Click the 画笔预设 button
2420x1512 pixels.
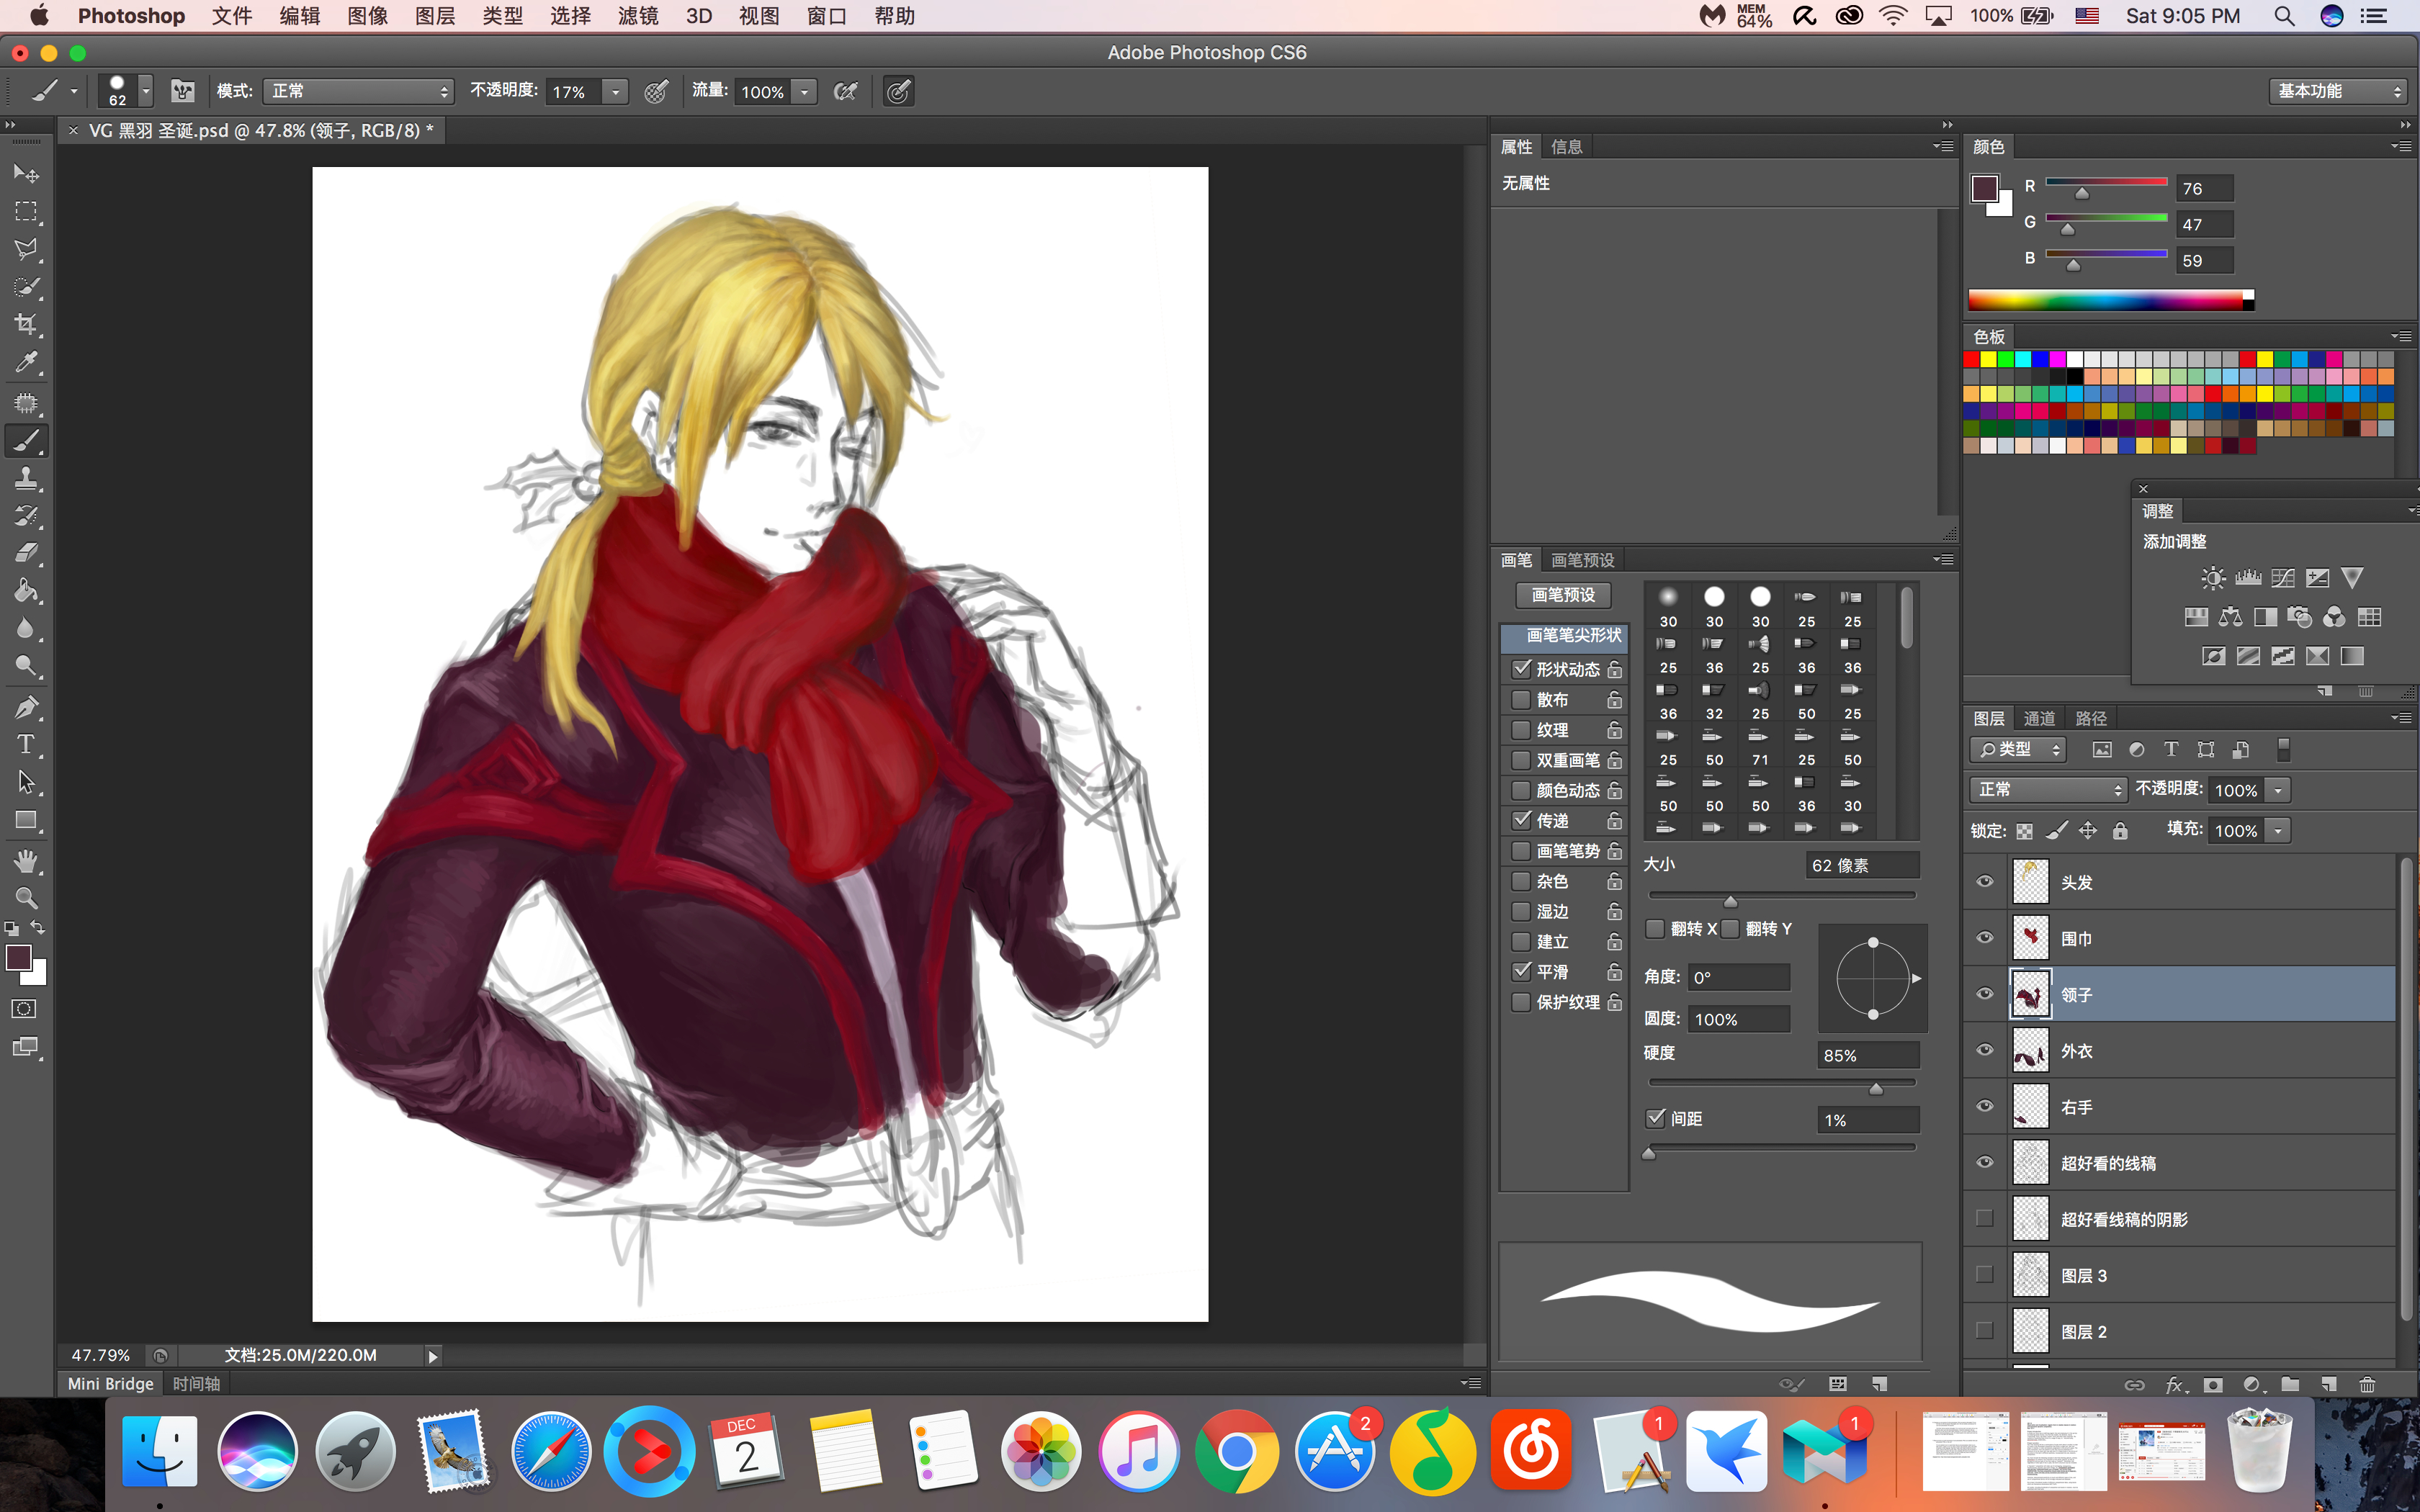point(1563,595)
